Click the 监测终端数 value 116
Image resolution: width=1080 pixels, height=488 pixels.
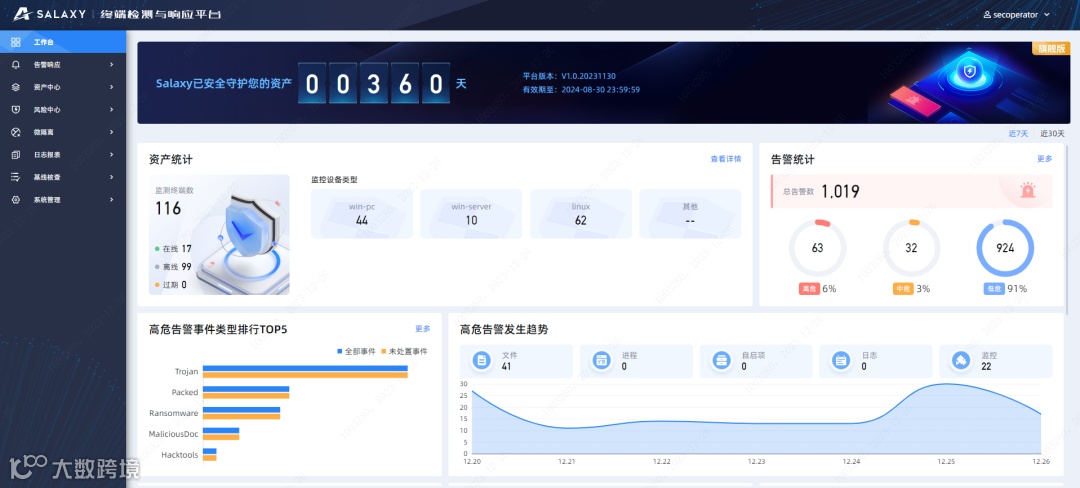(167, 209)
